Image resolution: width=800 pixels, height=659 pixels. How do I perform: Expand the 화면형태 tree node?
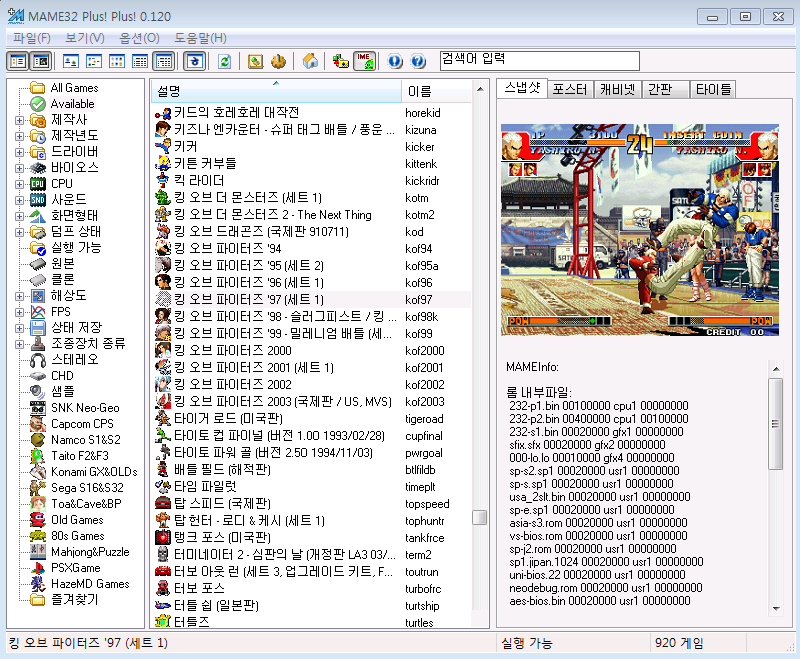click(19, 216)
